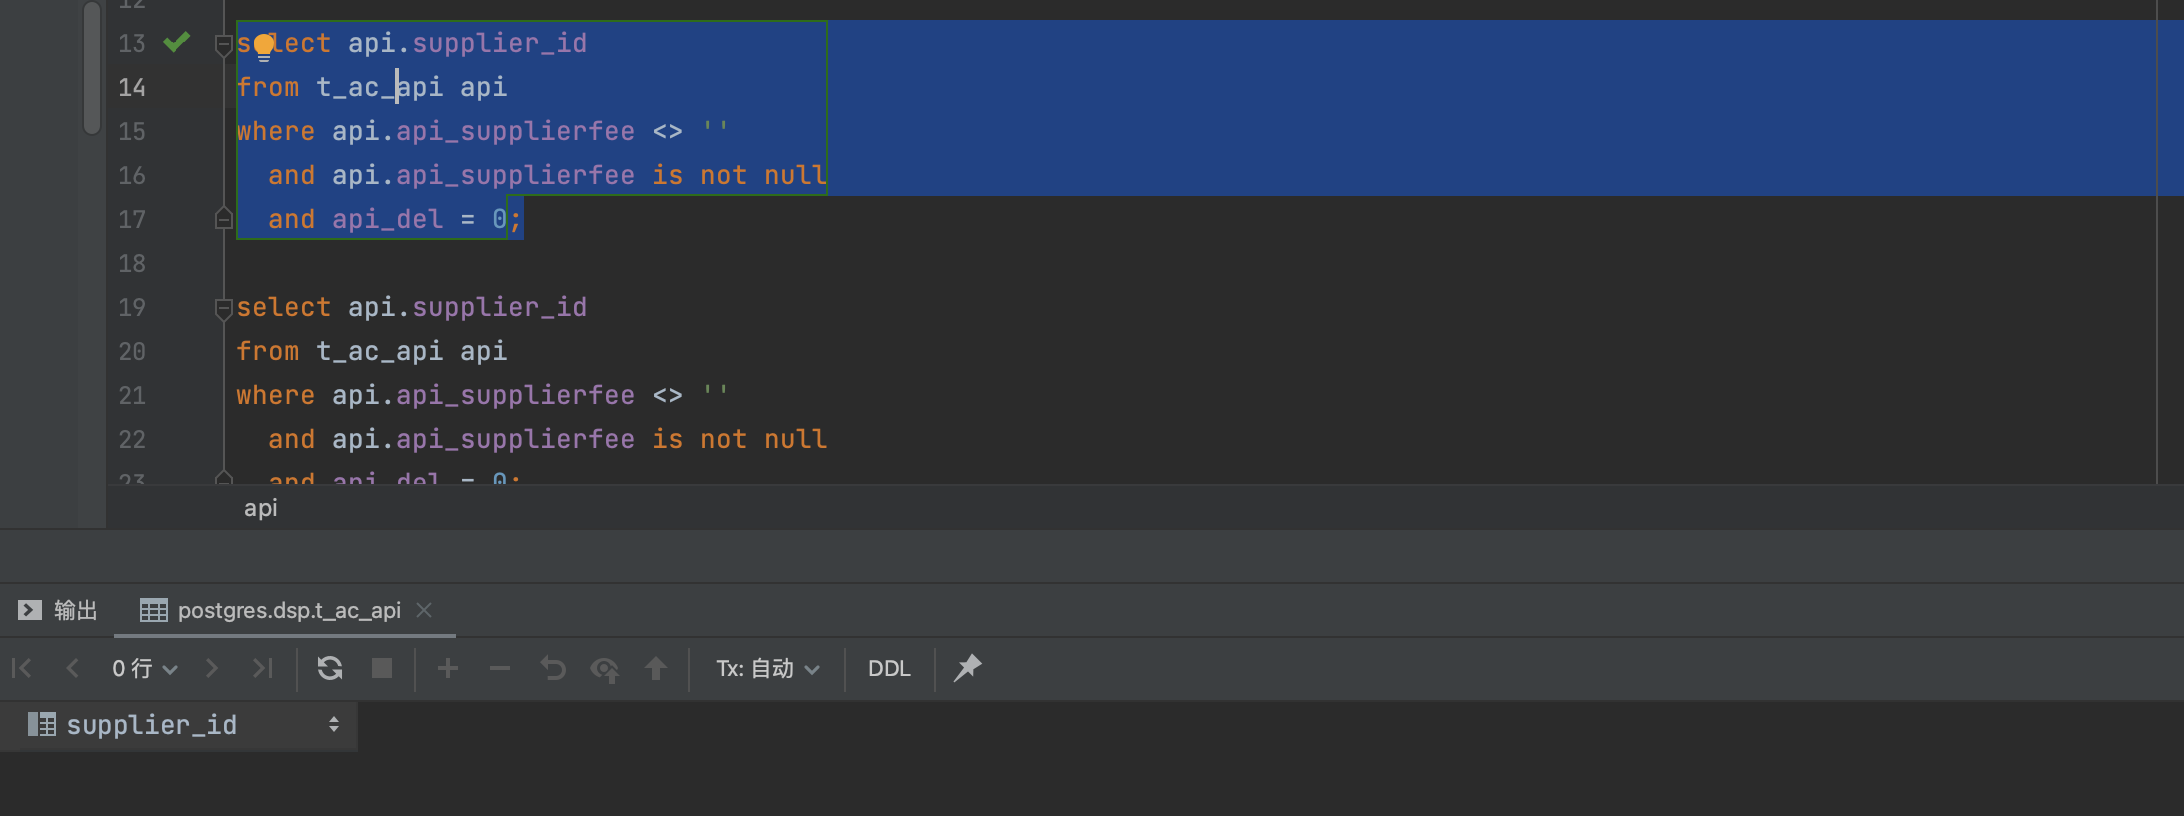Jump to last page of results

click(x=263, y=668)
